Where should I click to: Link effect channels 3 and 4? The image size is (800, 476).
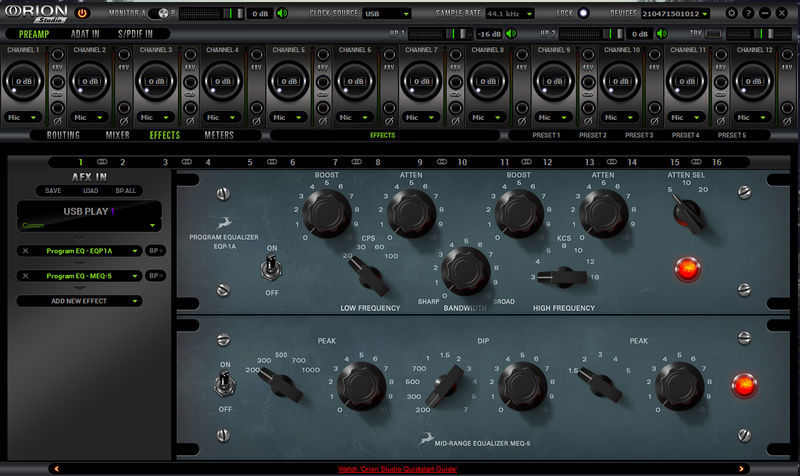coord(187,162)
